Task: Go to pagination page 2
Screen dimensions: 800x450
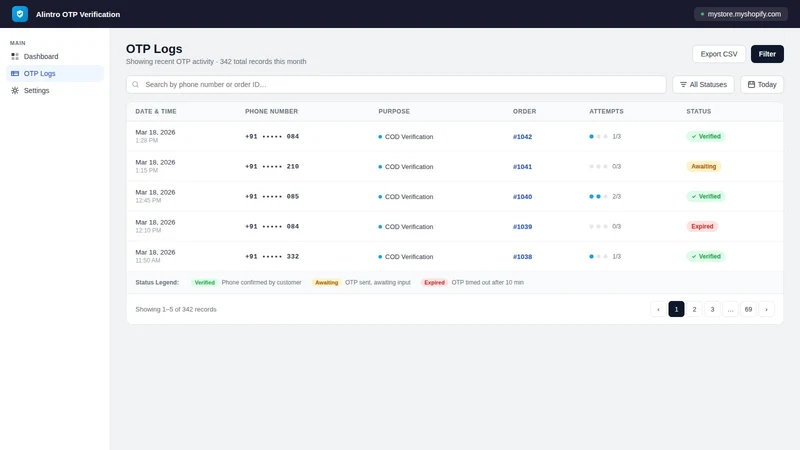Action: (x=694, y=309)
